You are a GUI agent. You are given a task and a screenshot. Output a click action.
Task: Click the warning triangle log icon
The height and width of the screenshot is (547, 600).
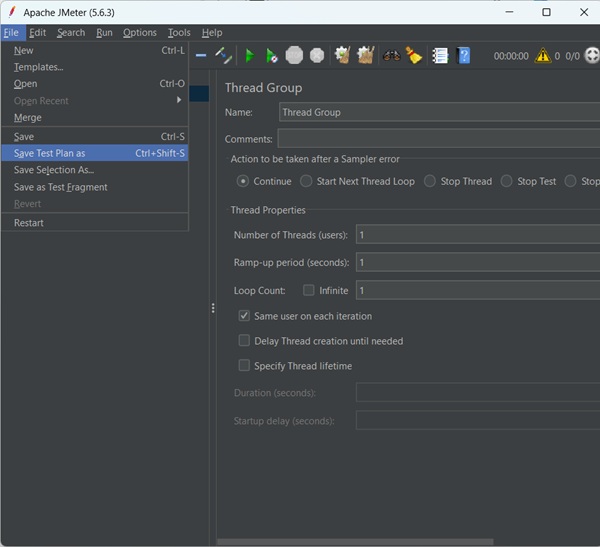pos(542,56)
